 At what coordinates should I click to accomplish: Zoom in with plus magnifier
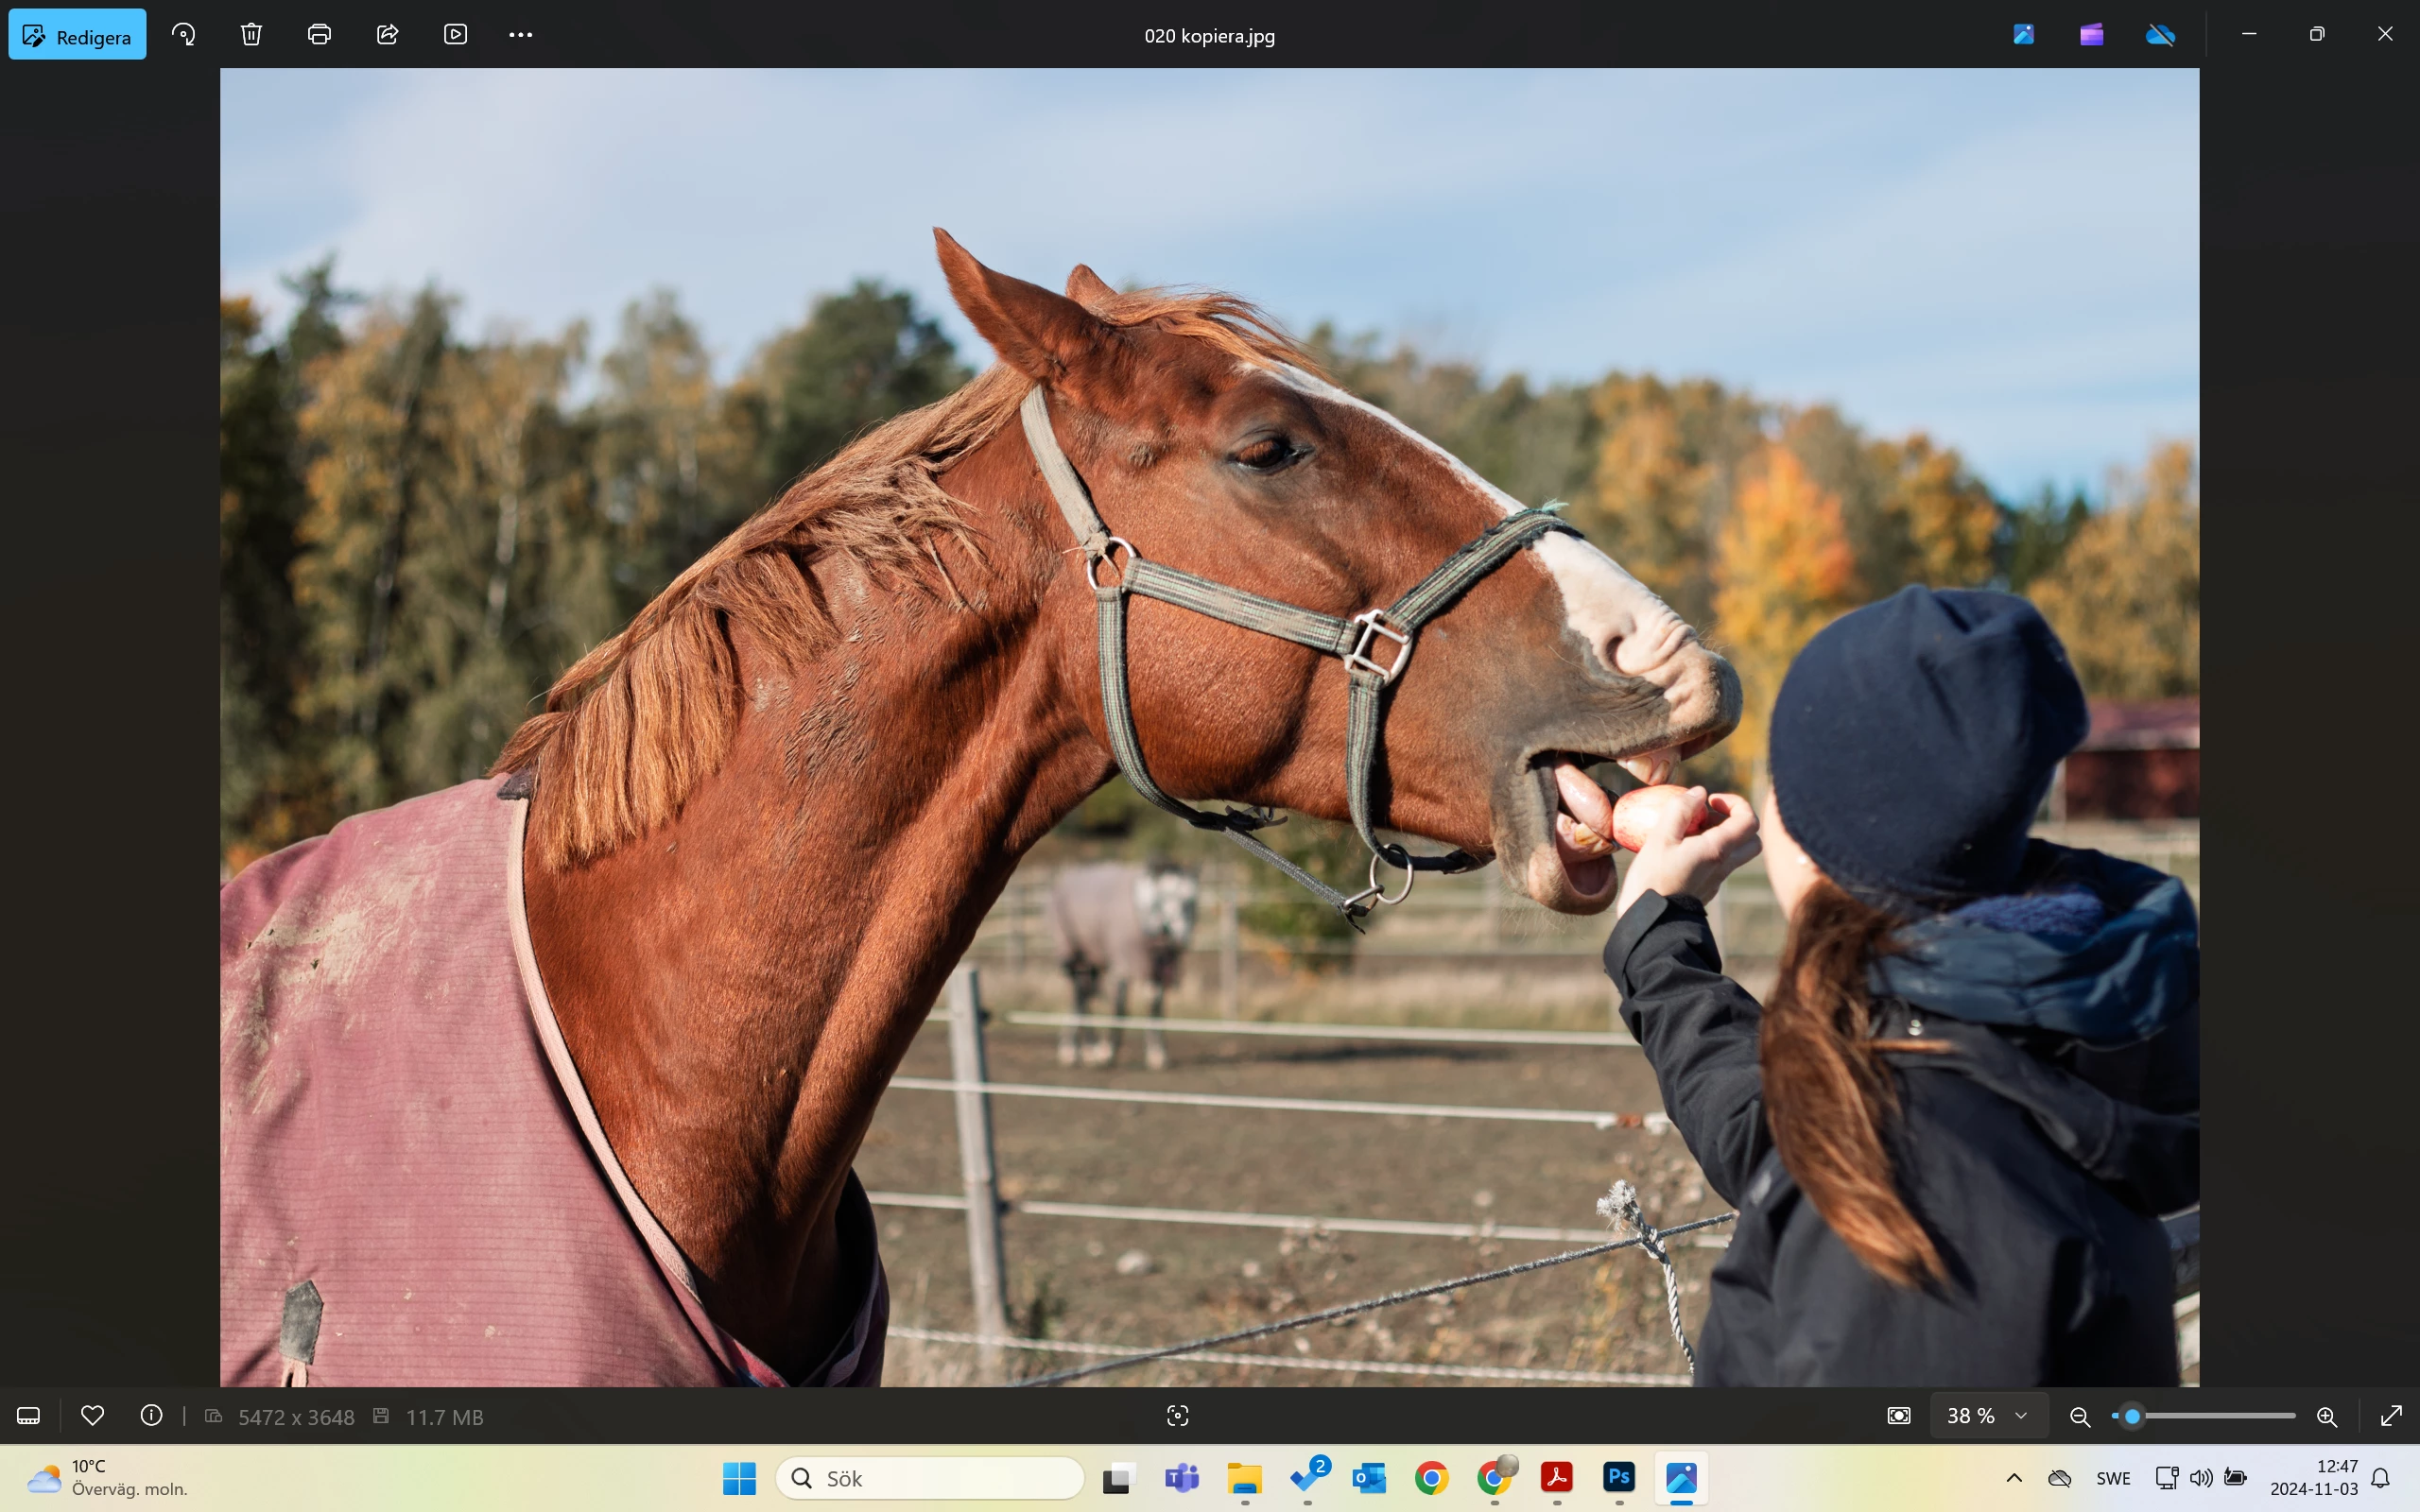pyautogui.click(x=2326, y=1416)
